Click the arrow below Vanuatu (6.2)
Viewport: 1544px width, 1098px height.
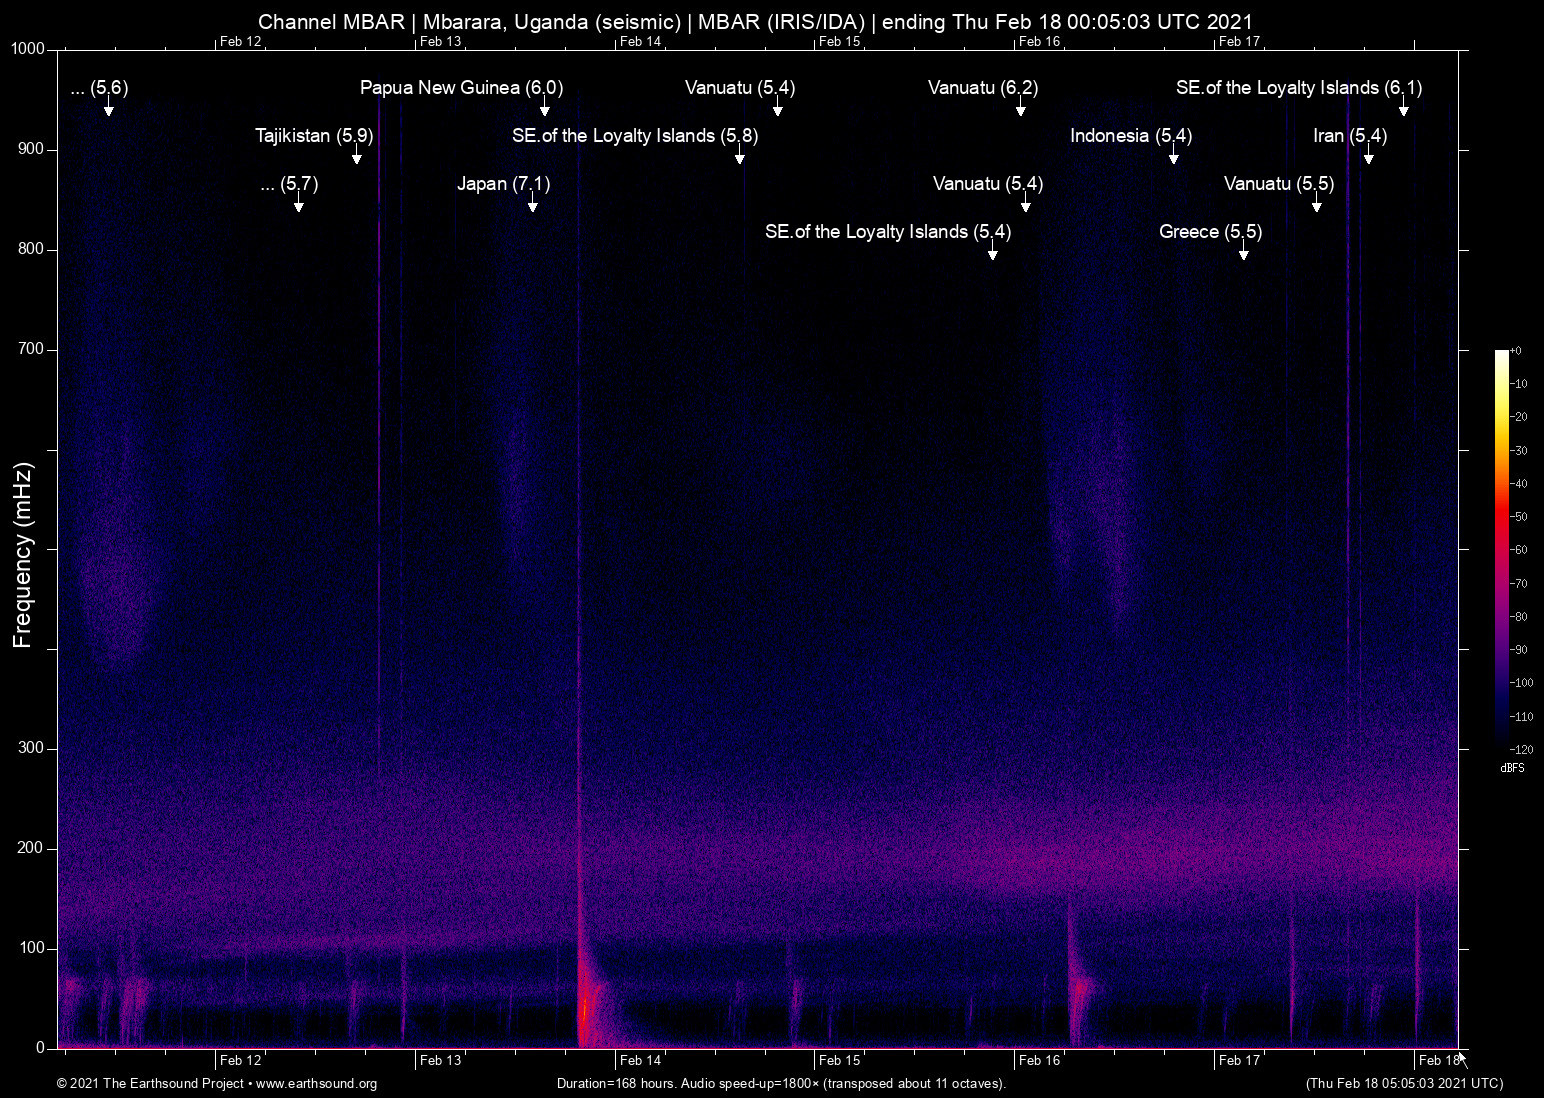click(x=1021, y=108)
